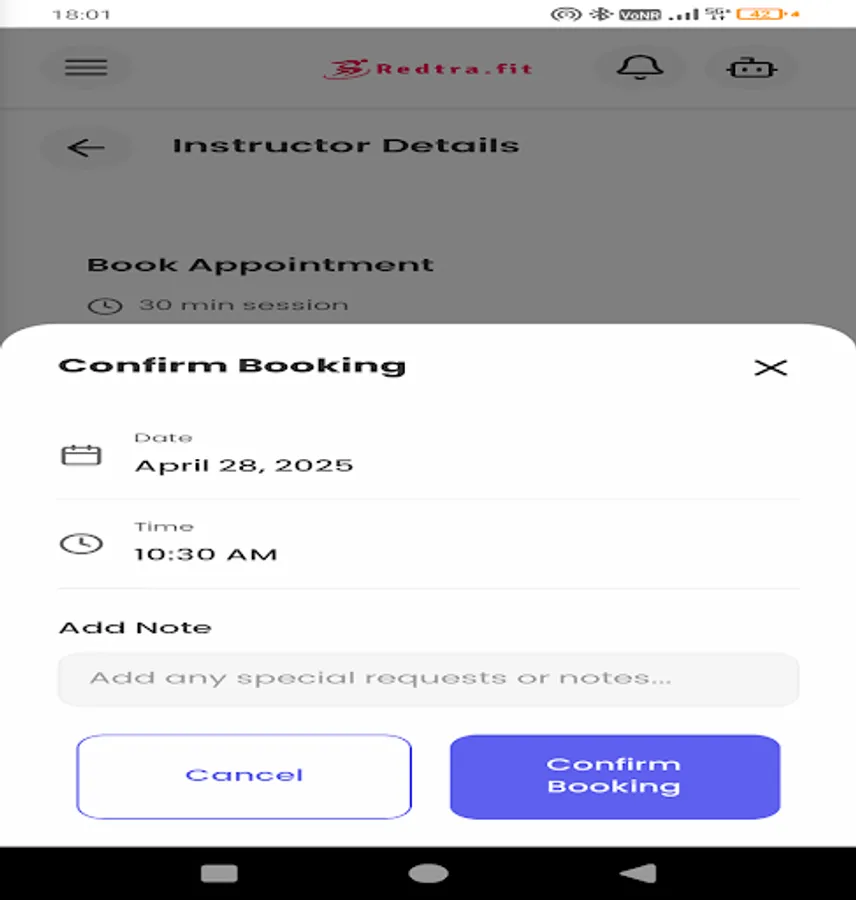Screen dimensions: 856x900
Task: Select the April 28, 2025 date
Action: [244, 465]
